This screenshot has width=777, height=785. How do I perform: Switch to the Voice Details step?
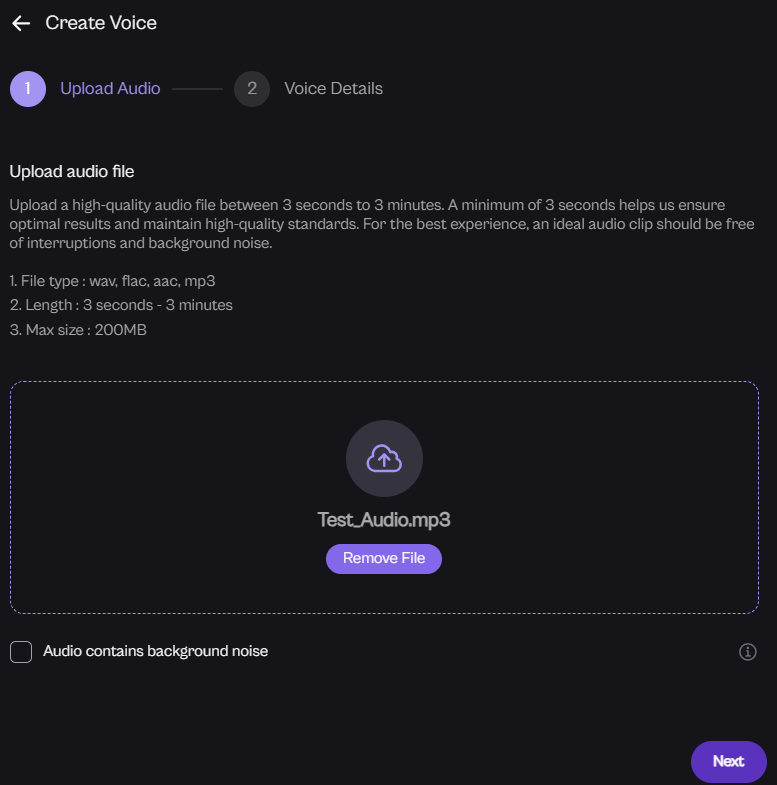333,88
